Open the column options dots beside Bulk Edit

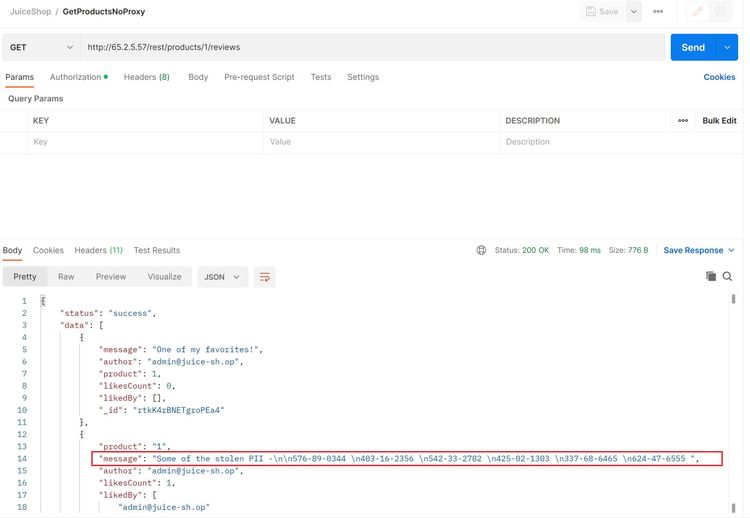pyautogui.click(x=683, y=121)
